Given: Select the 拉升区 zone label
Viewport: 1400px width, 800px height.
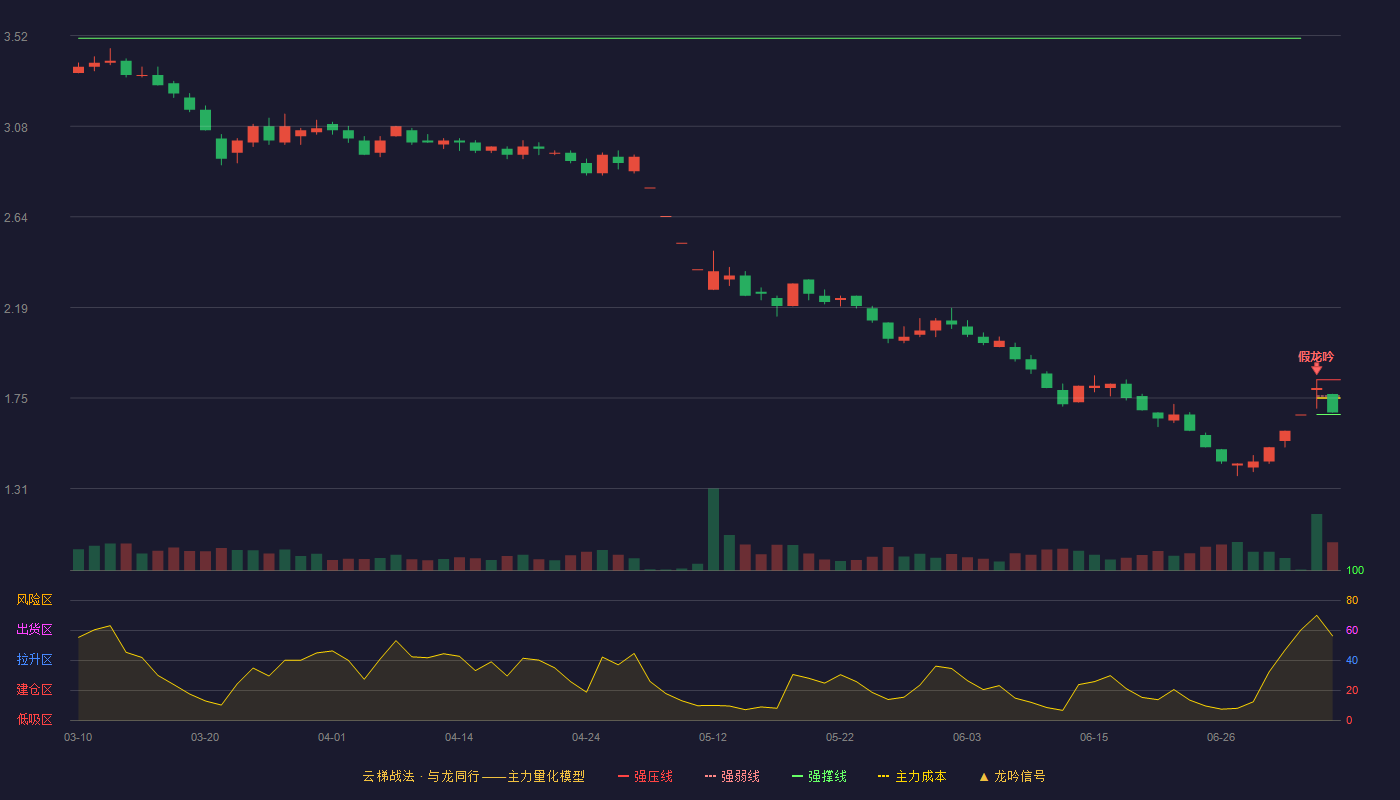Looking at the screenshot, I should (34, 660).
